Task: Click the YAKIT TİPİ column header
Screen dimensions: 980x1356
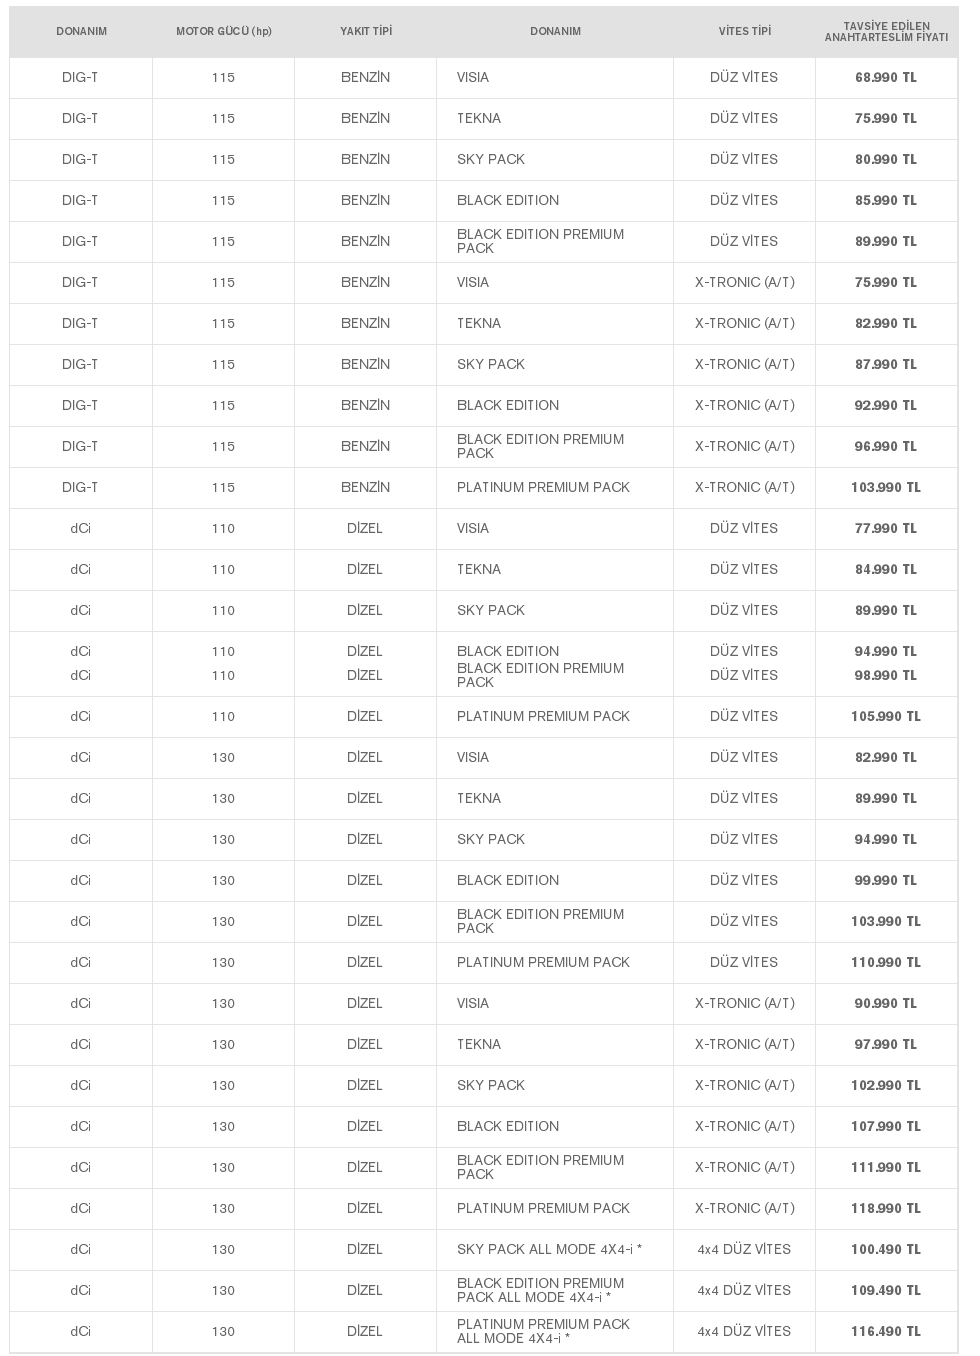Action: click(x=365, y=31)
